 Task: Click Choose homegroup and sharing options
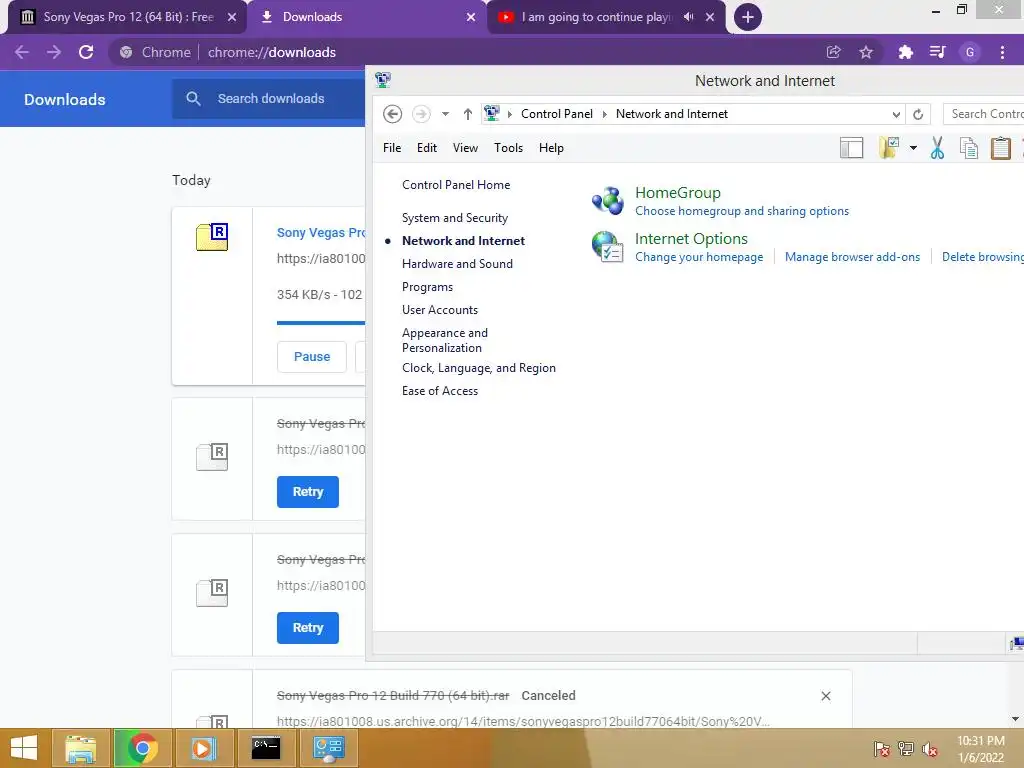pos(742,211)
